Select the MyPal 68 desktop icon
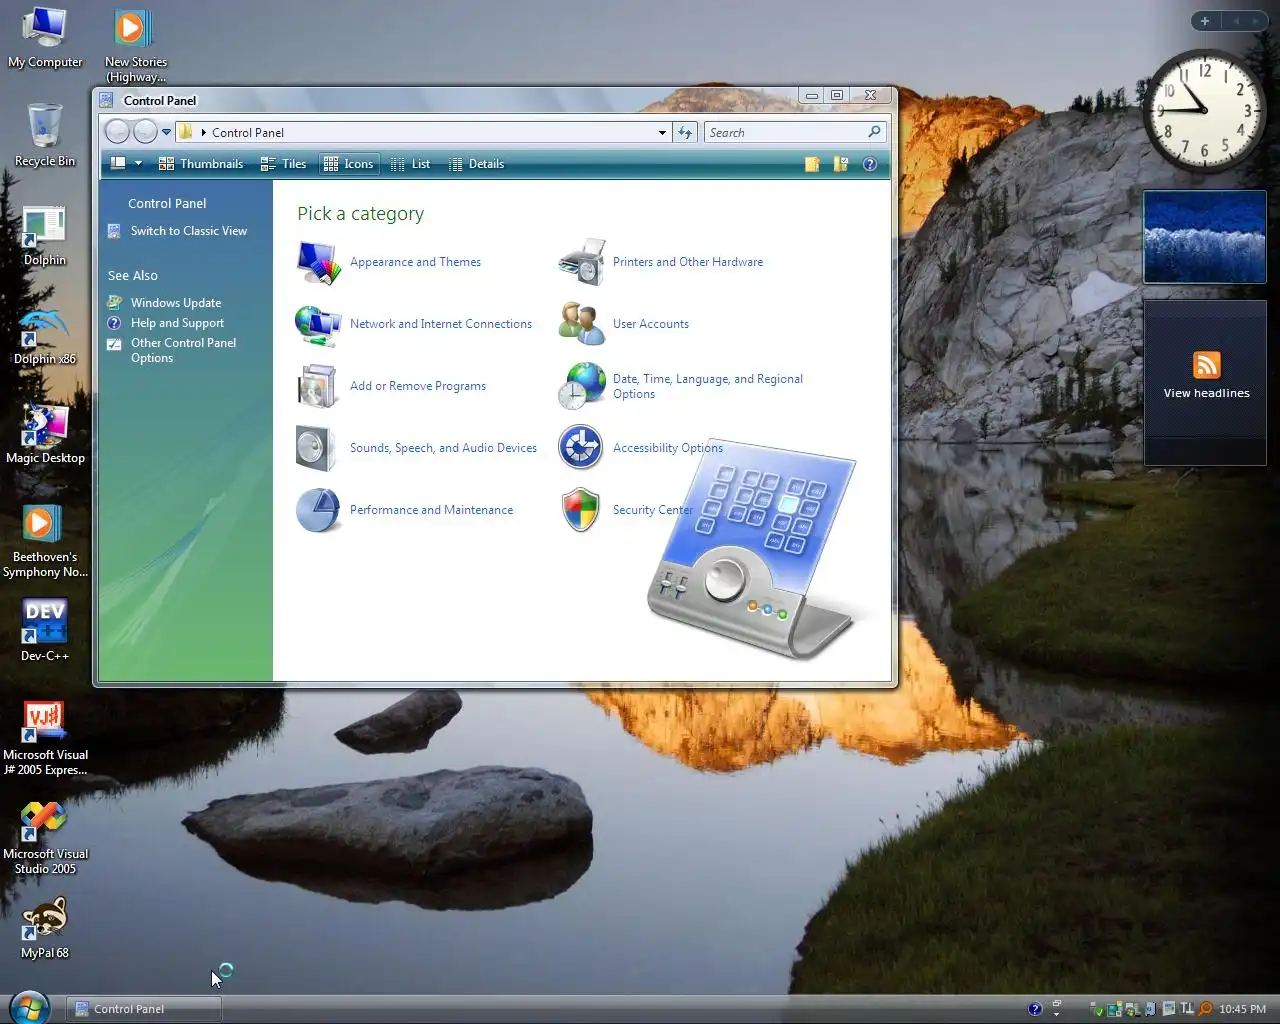This screenshot has width=1280, height=1024. coord(45,928)
